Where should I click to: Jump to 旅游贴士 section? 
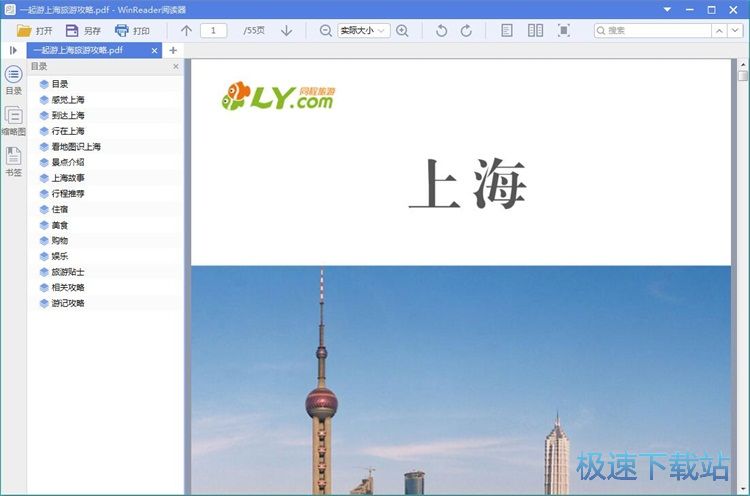pyautogui.click(x=67, y=272)
